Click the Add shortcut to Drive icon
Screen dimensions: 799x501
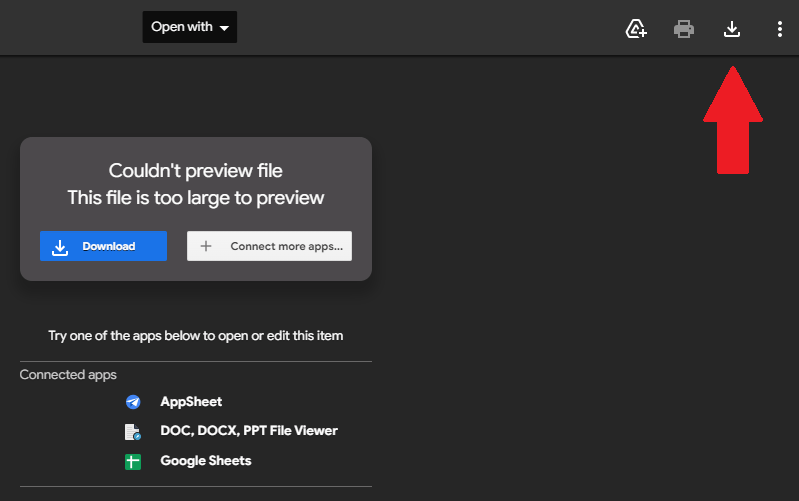(636, 29)
